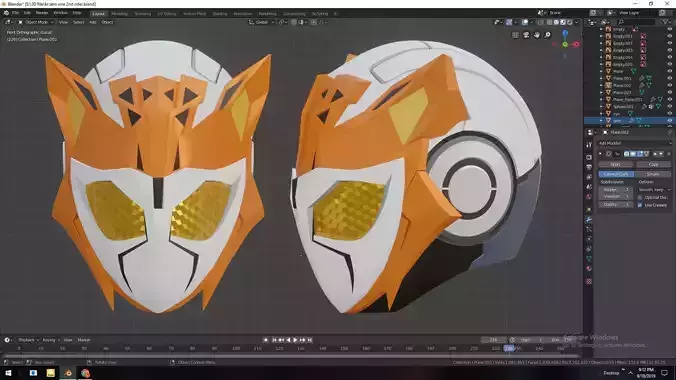Click the green Y axis on navigation gizmo
The width and height of the screenshot is (676, 380).
tap(565, 44)
